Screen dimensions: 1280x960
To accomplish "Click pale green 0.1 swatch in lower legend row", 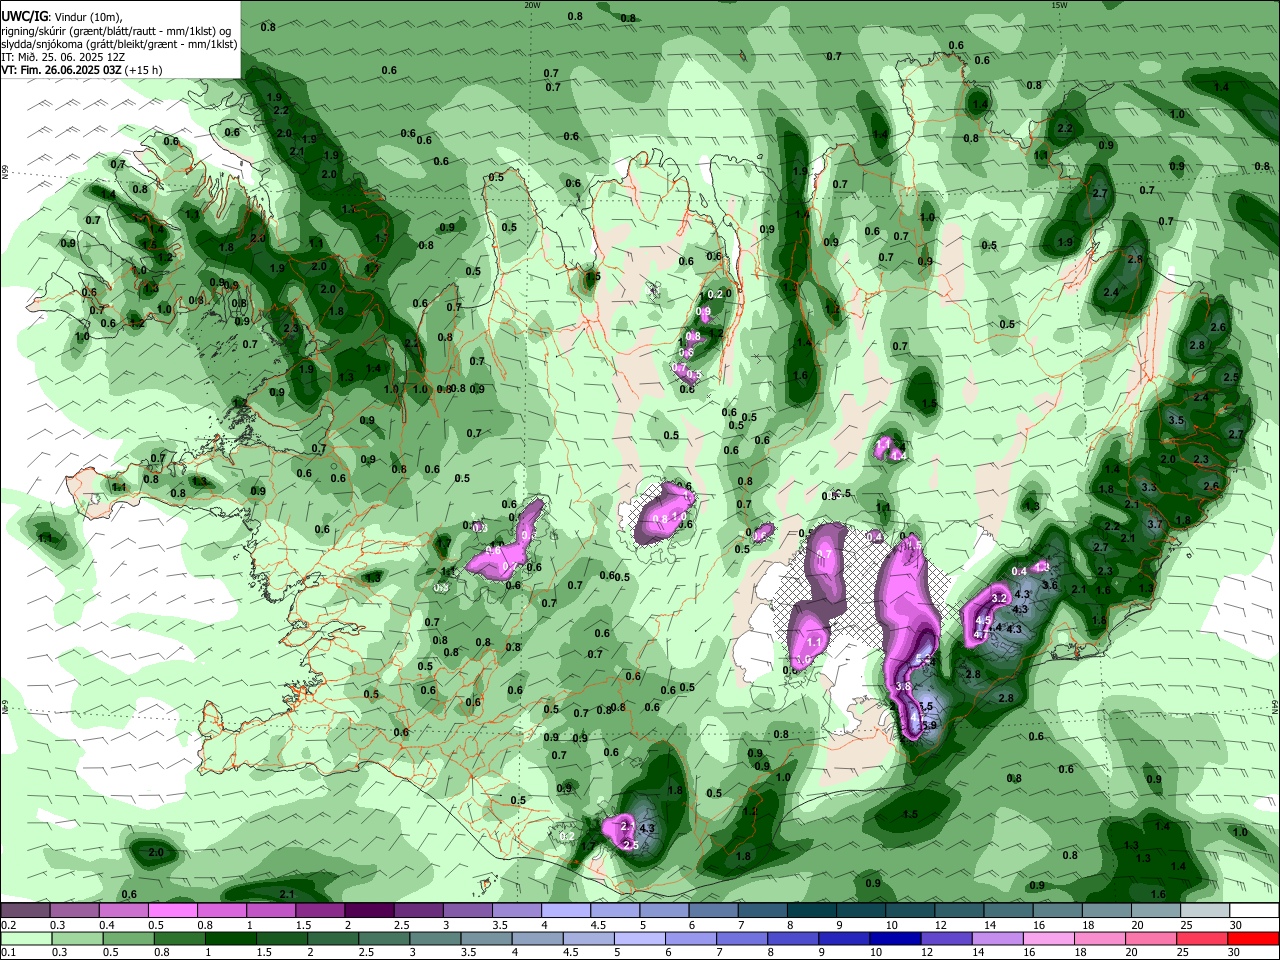I will [26, 938].
